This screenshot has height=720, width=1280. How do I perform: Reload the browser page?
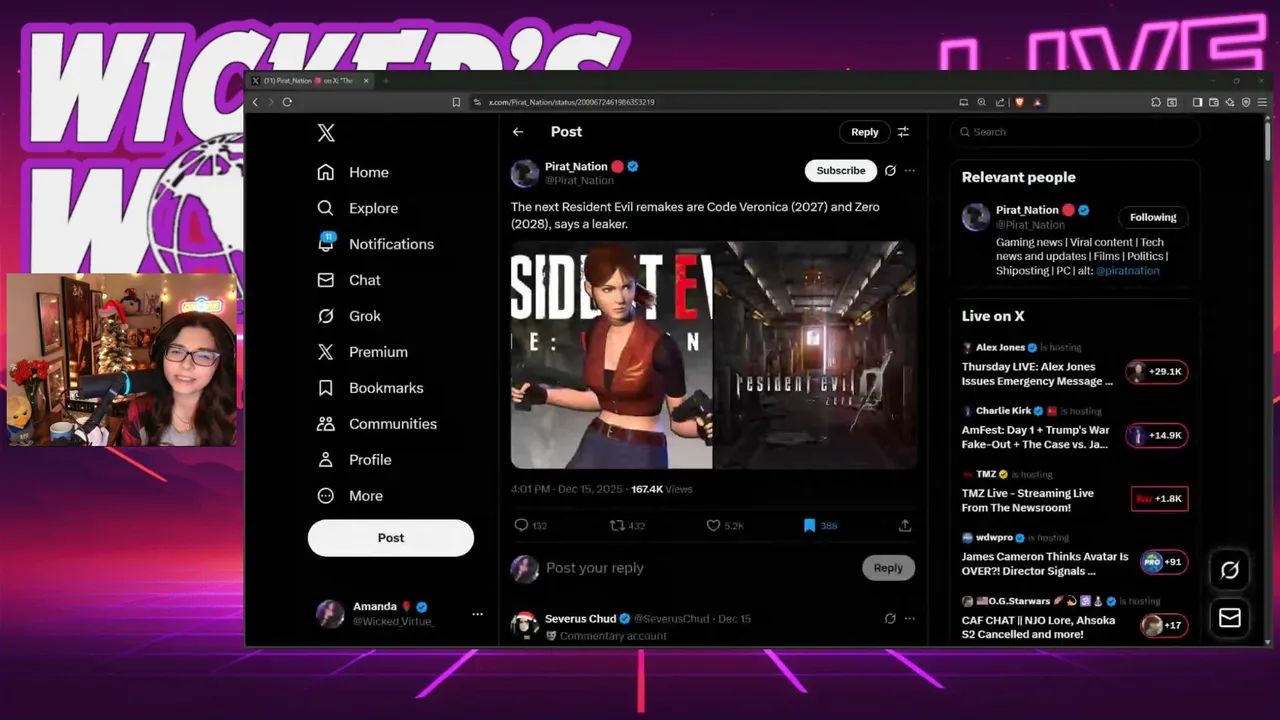click(287, 102)
